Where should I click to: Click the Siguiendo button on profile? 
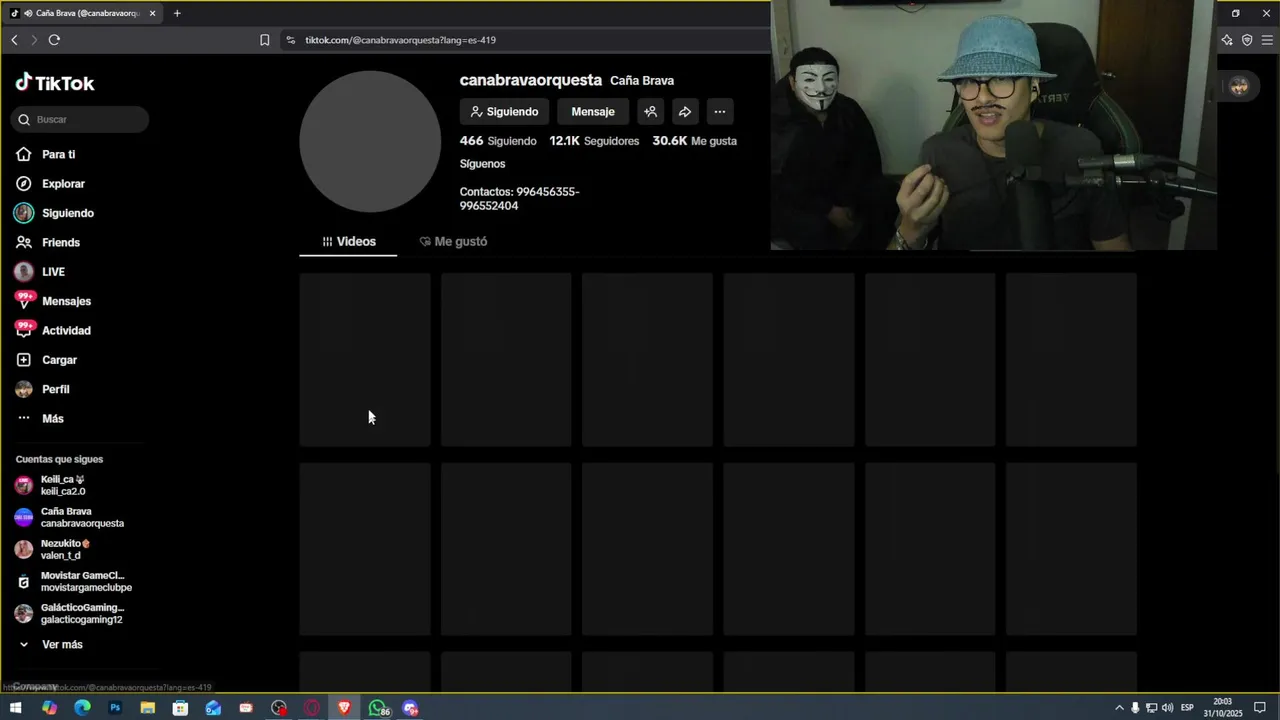pos(504,112)
